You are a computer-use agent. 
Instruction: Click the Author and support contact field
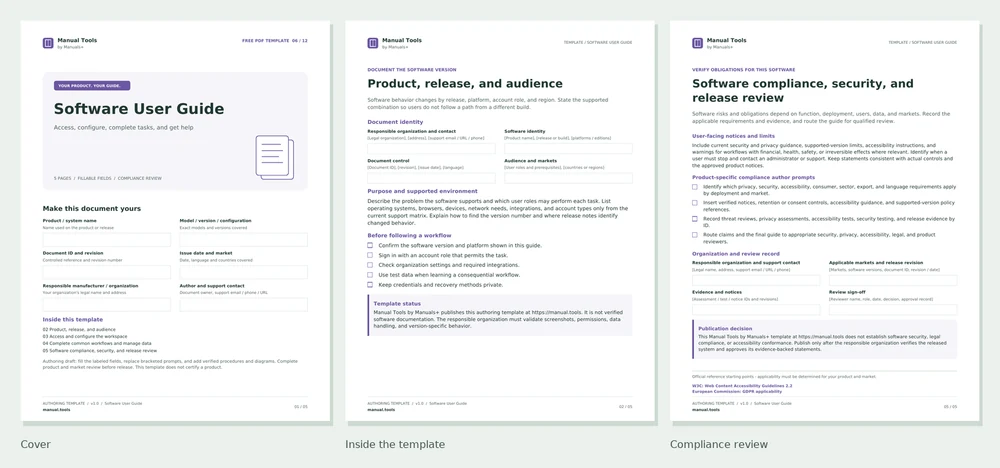click(244, 305)
